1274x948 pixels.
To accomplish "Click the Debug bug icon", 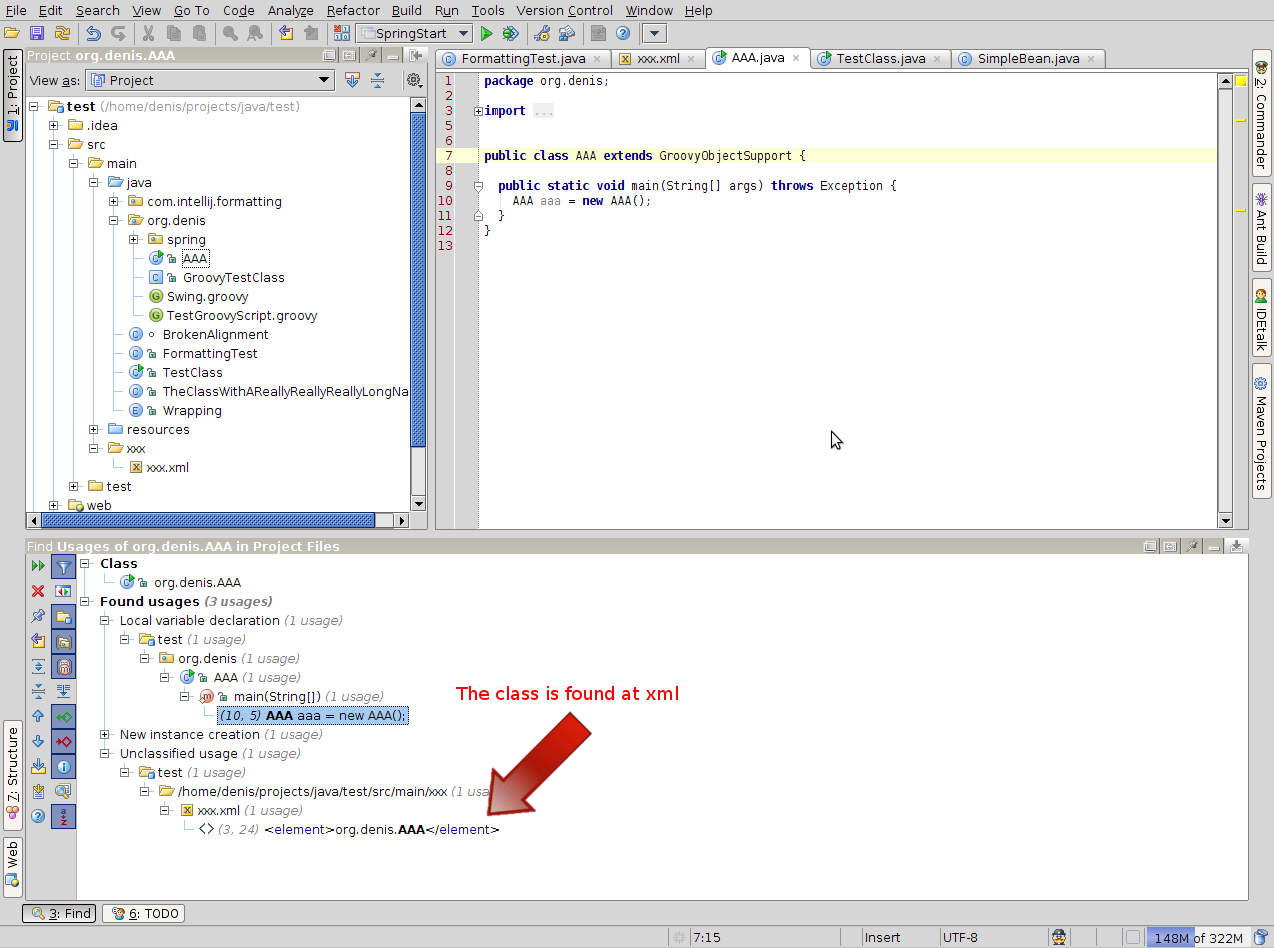I will (511, 33).
